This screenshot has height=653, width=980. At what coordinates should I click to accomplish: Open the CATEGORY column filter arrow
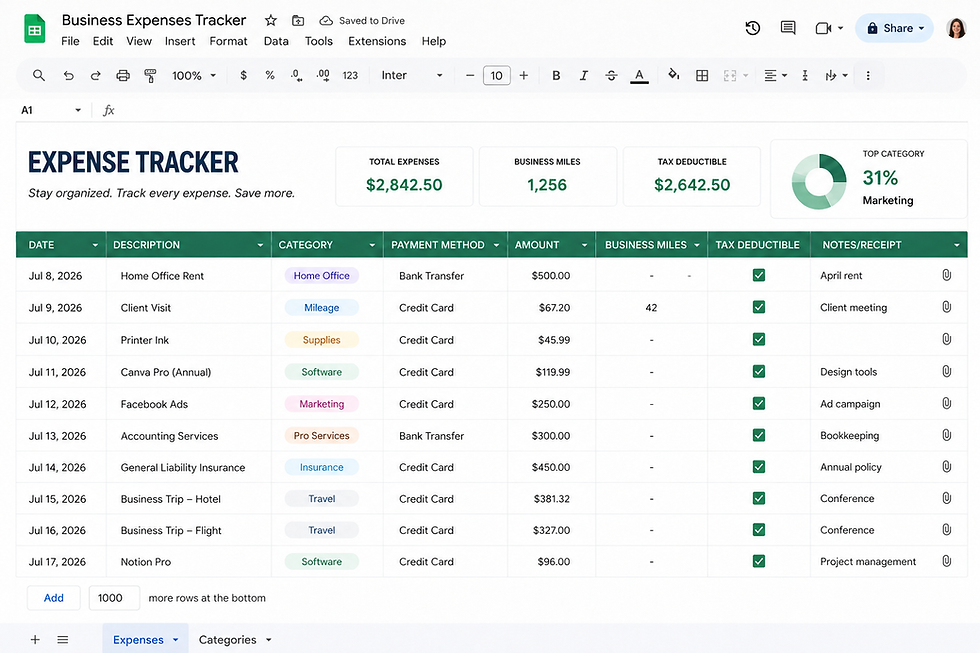[372, 245]
